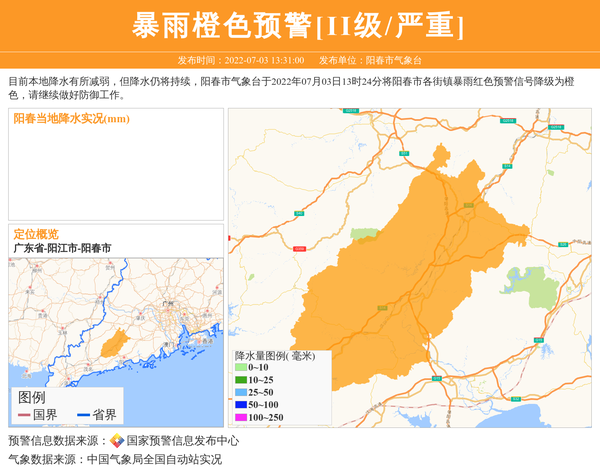Click the 100~250 magenta legend swatch
The width and height of the screenshot is (600, 471).
click(x=241, y=417)
